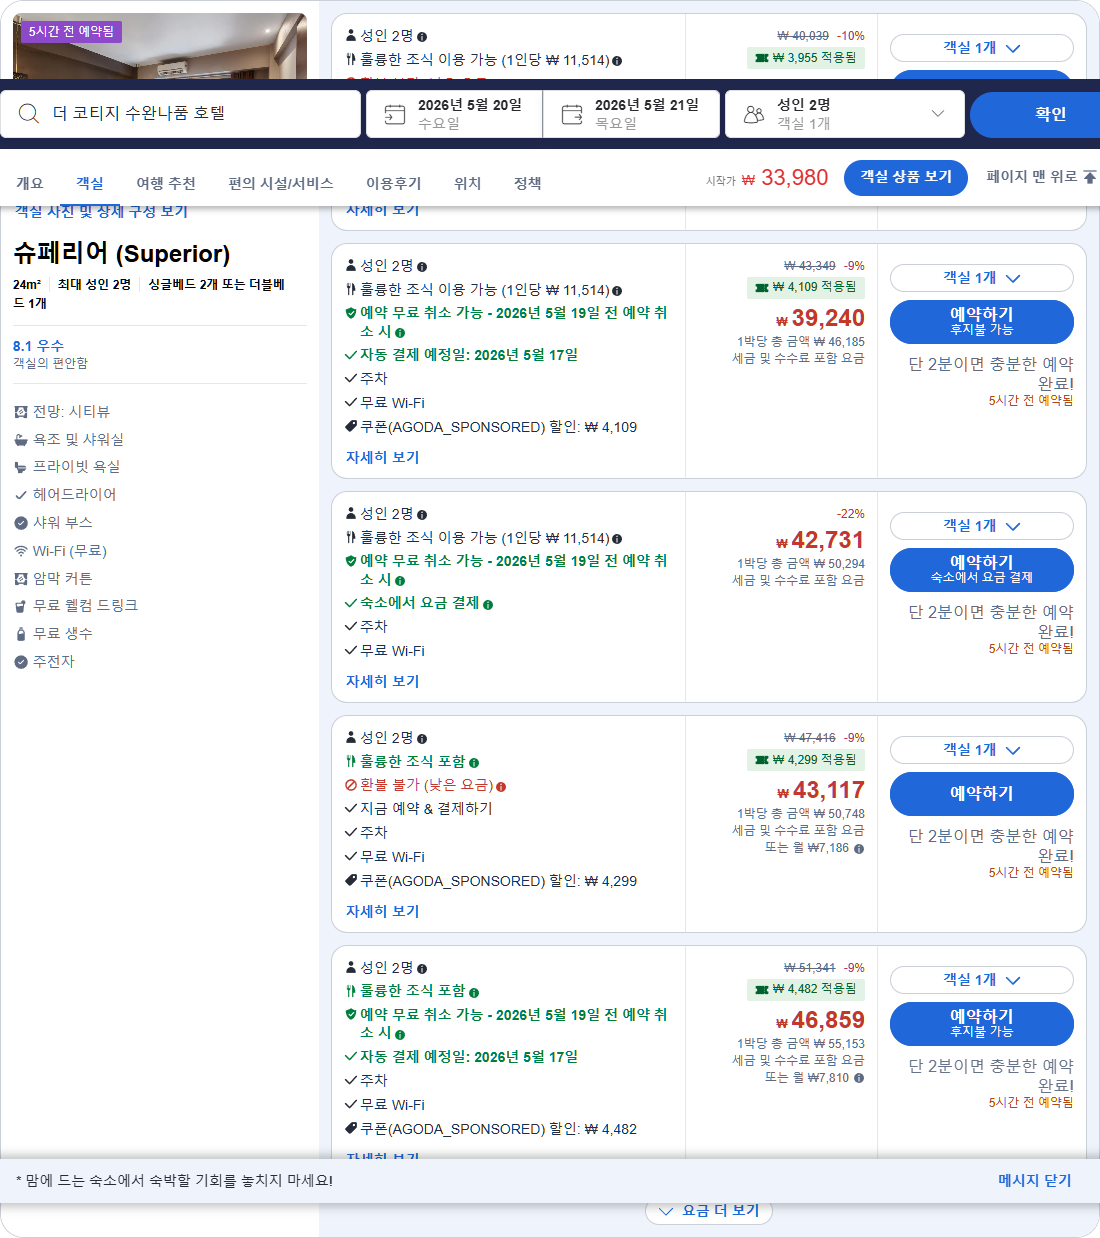Click the info icon next to 성인 2명 in the ₩39,240 offer

[x=422, y=267]
